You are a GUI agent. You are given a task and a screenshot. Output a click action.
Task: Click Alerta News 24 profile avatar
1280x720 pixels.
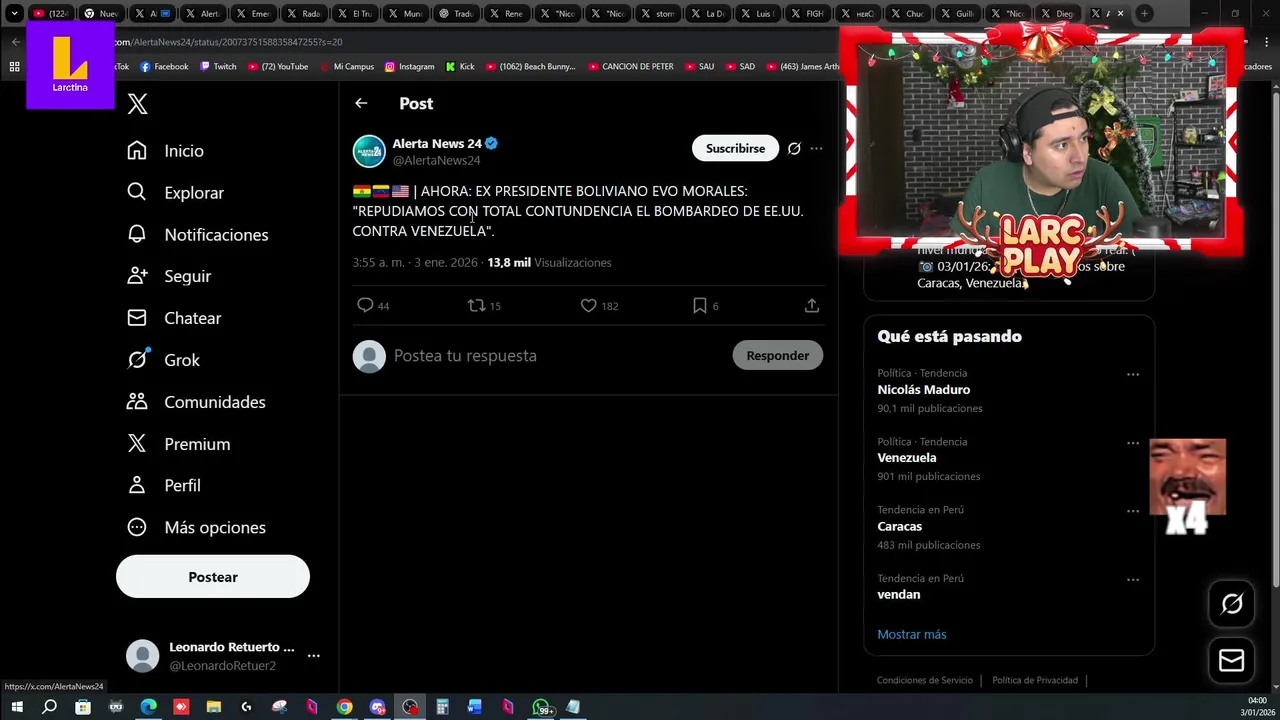(369, 151)
